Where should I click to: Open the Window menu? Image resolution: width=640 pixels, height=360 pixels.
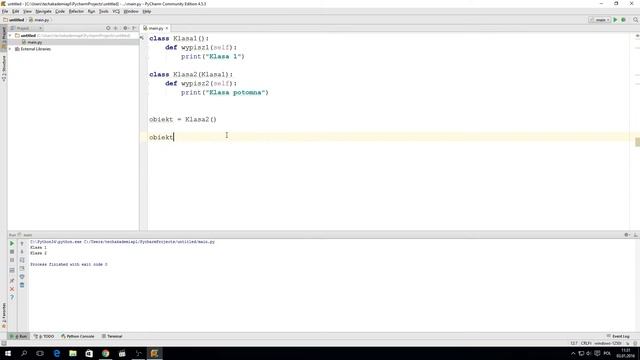click(131, 11)
